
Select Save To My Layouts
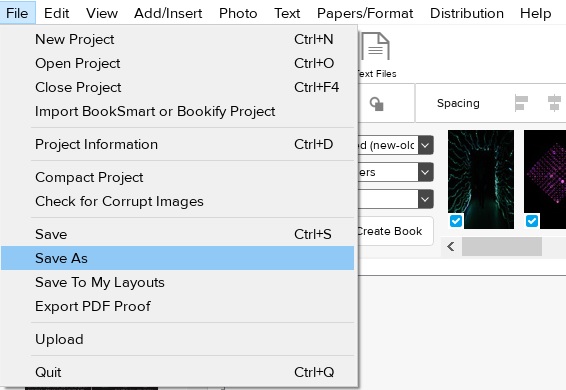(x=178, y=282)
